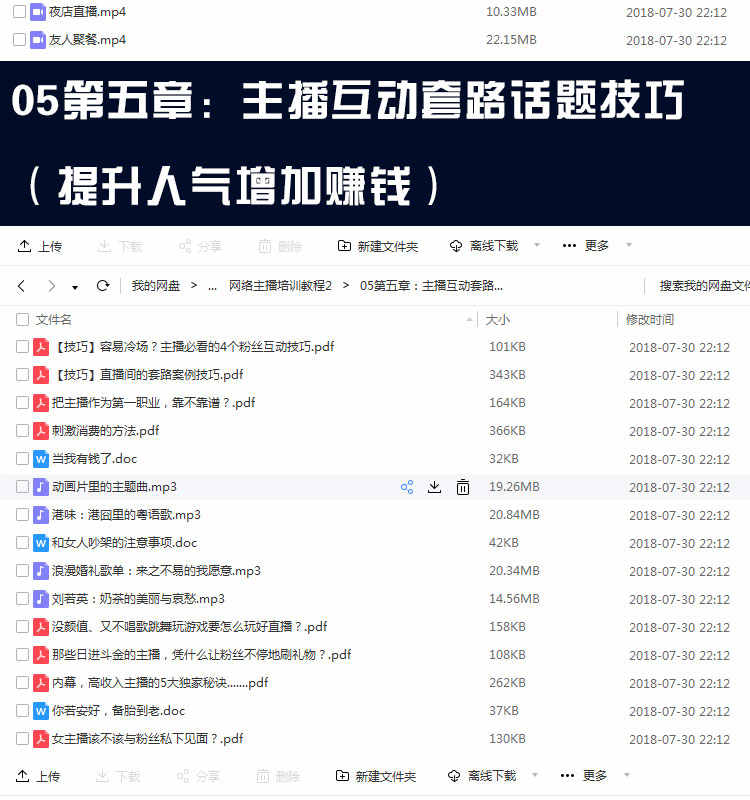
Task: Click 上传 in bottom toolbar
Action: (x=38, y=777)
